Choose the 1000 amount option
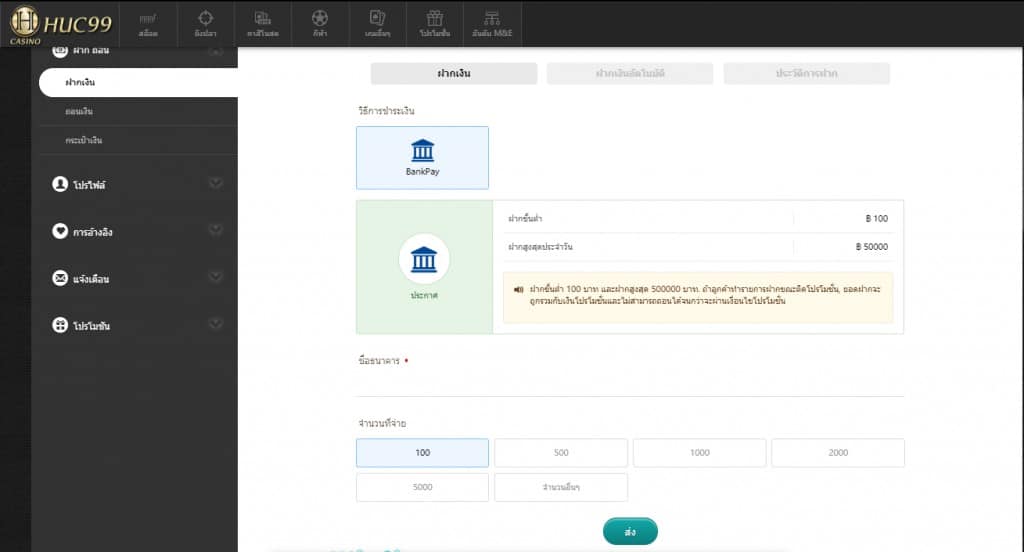 pos(699,453)
